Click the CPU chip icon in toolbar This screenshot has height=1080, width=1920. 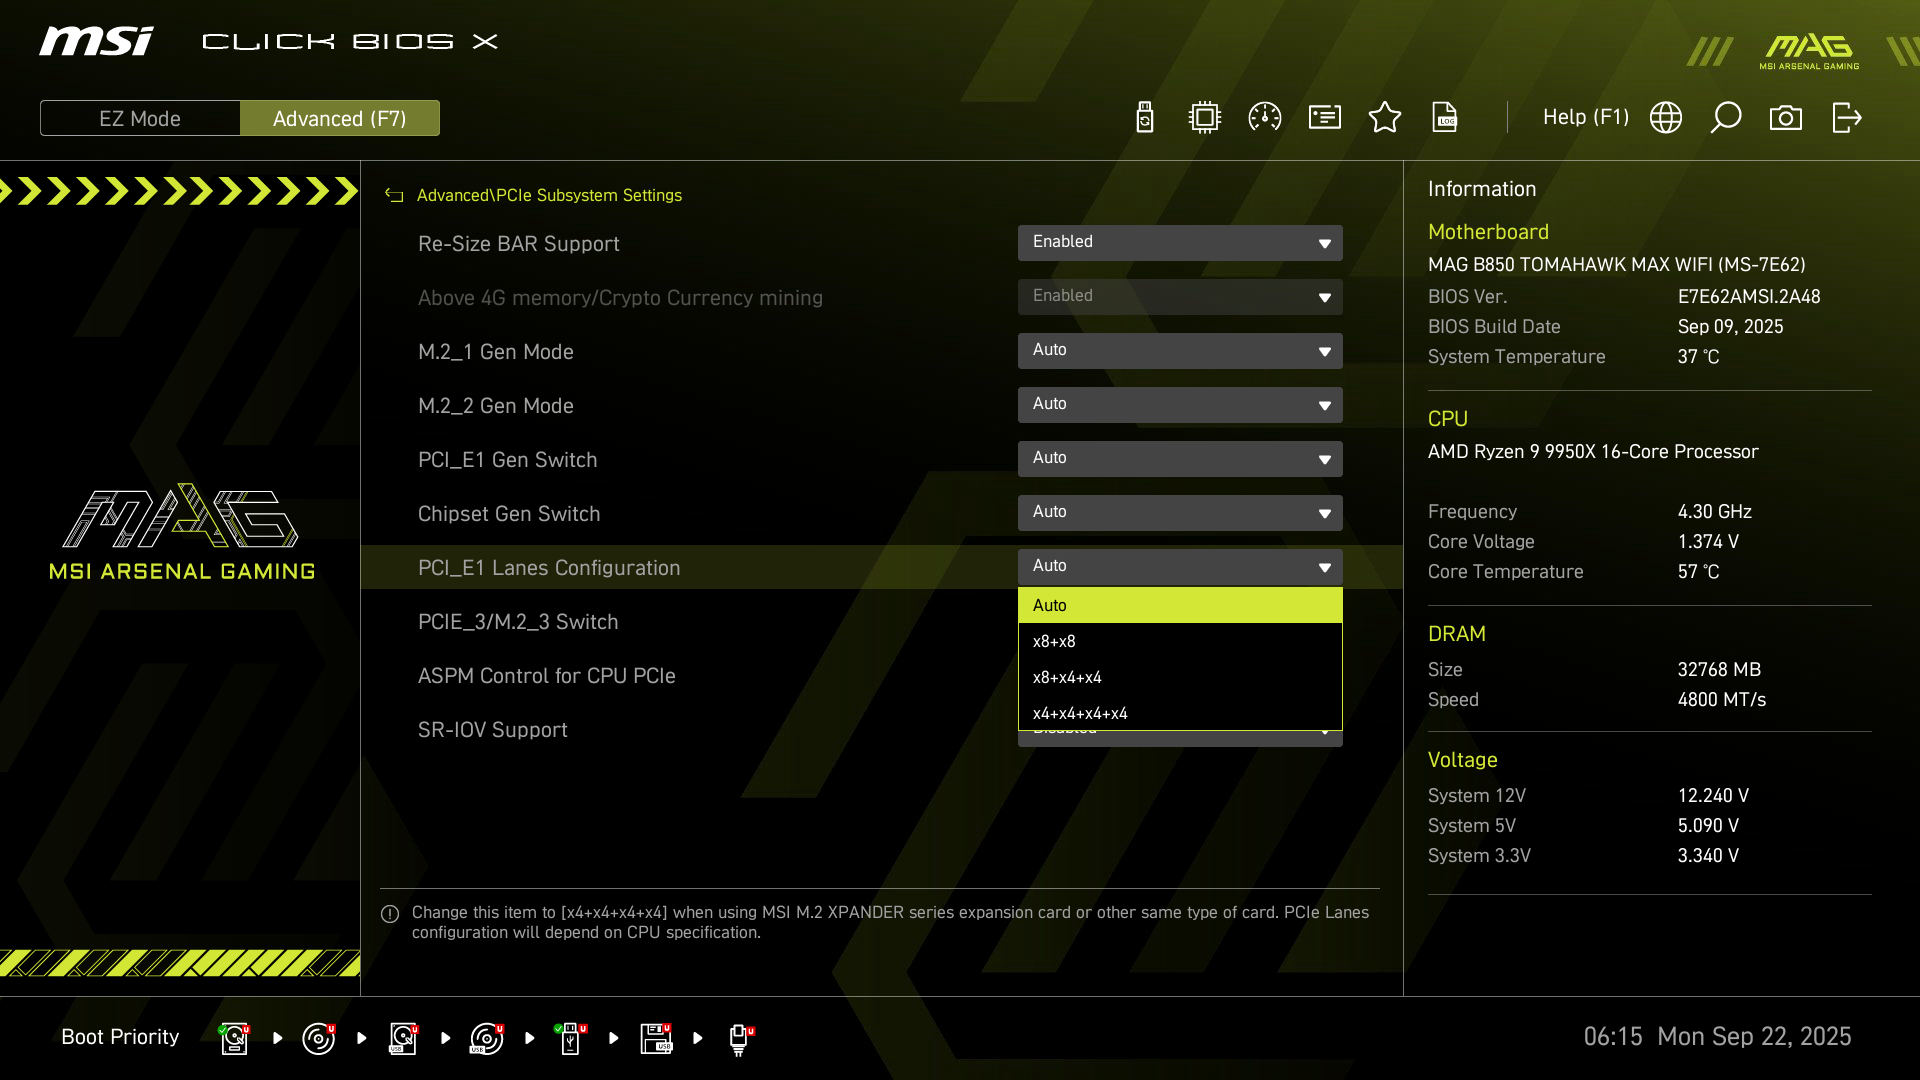pos(1205,118)
